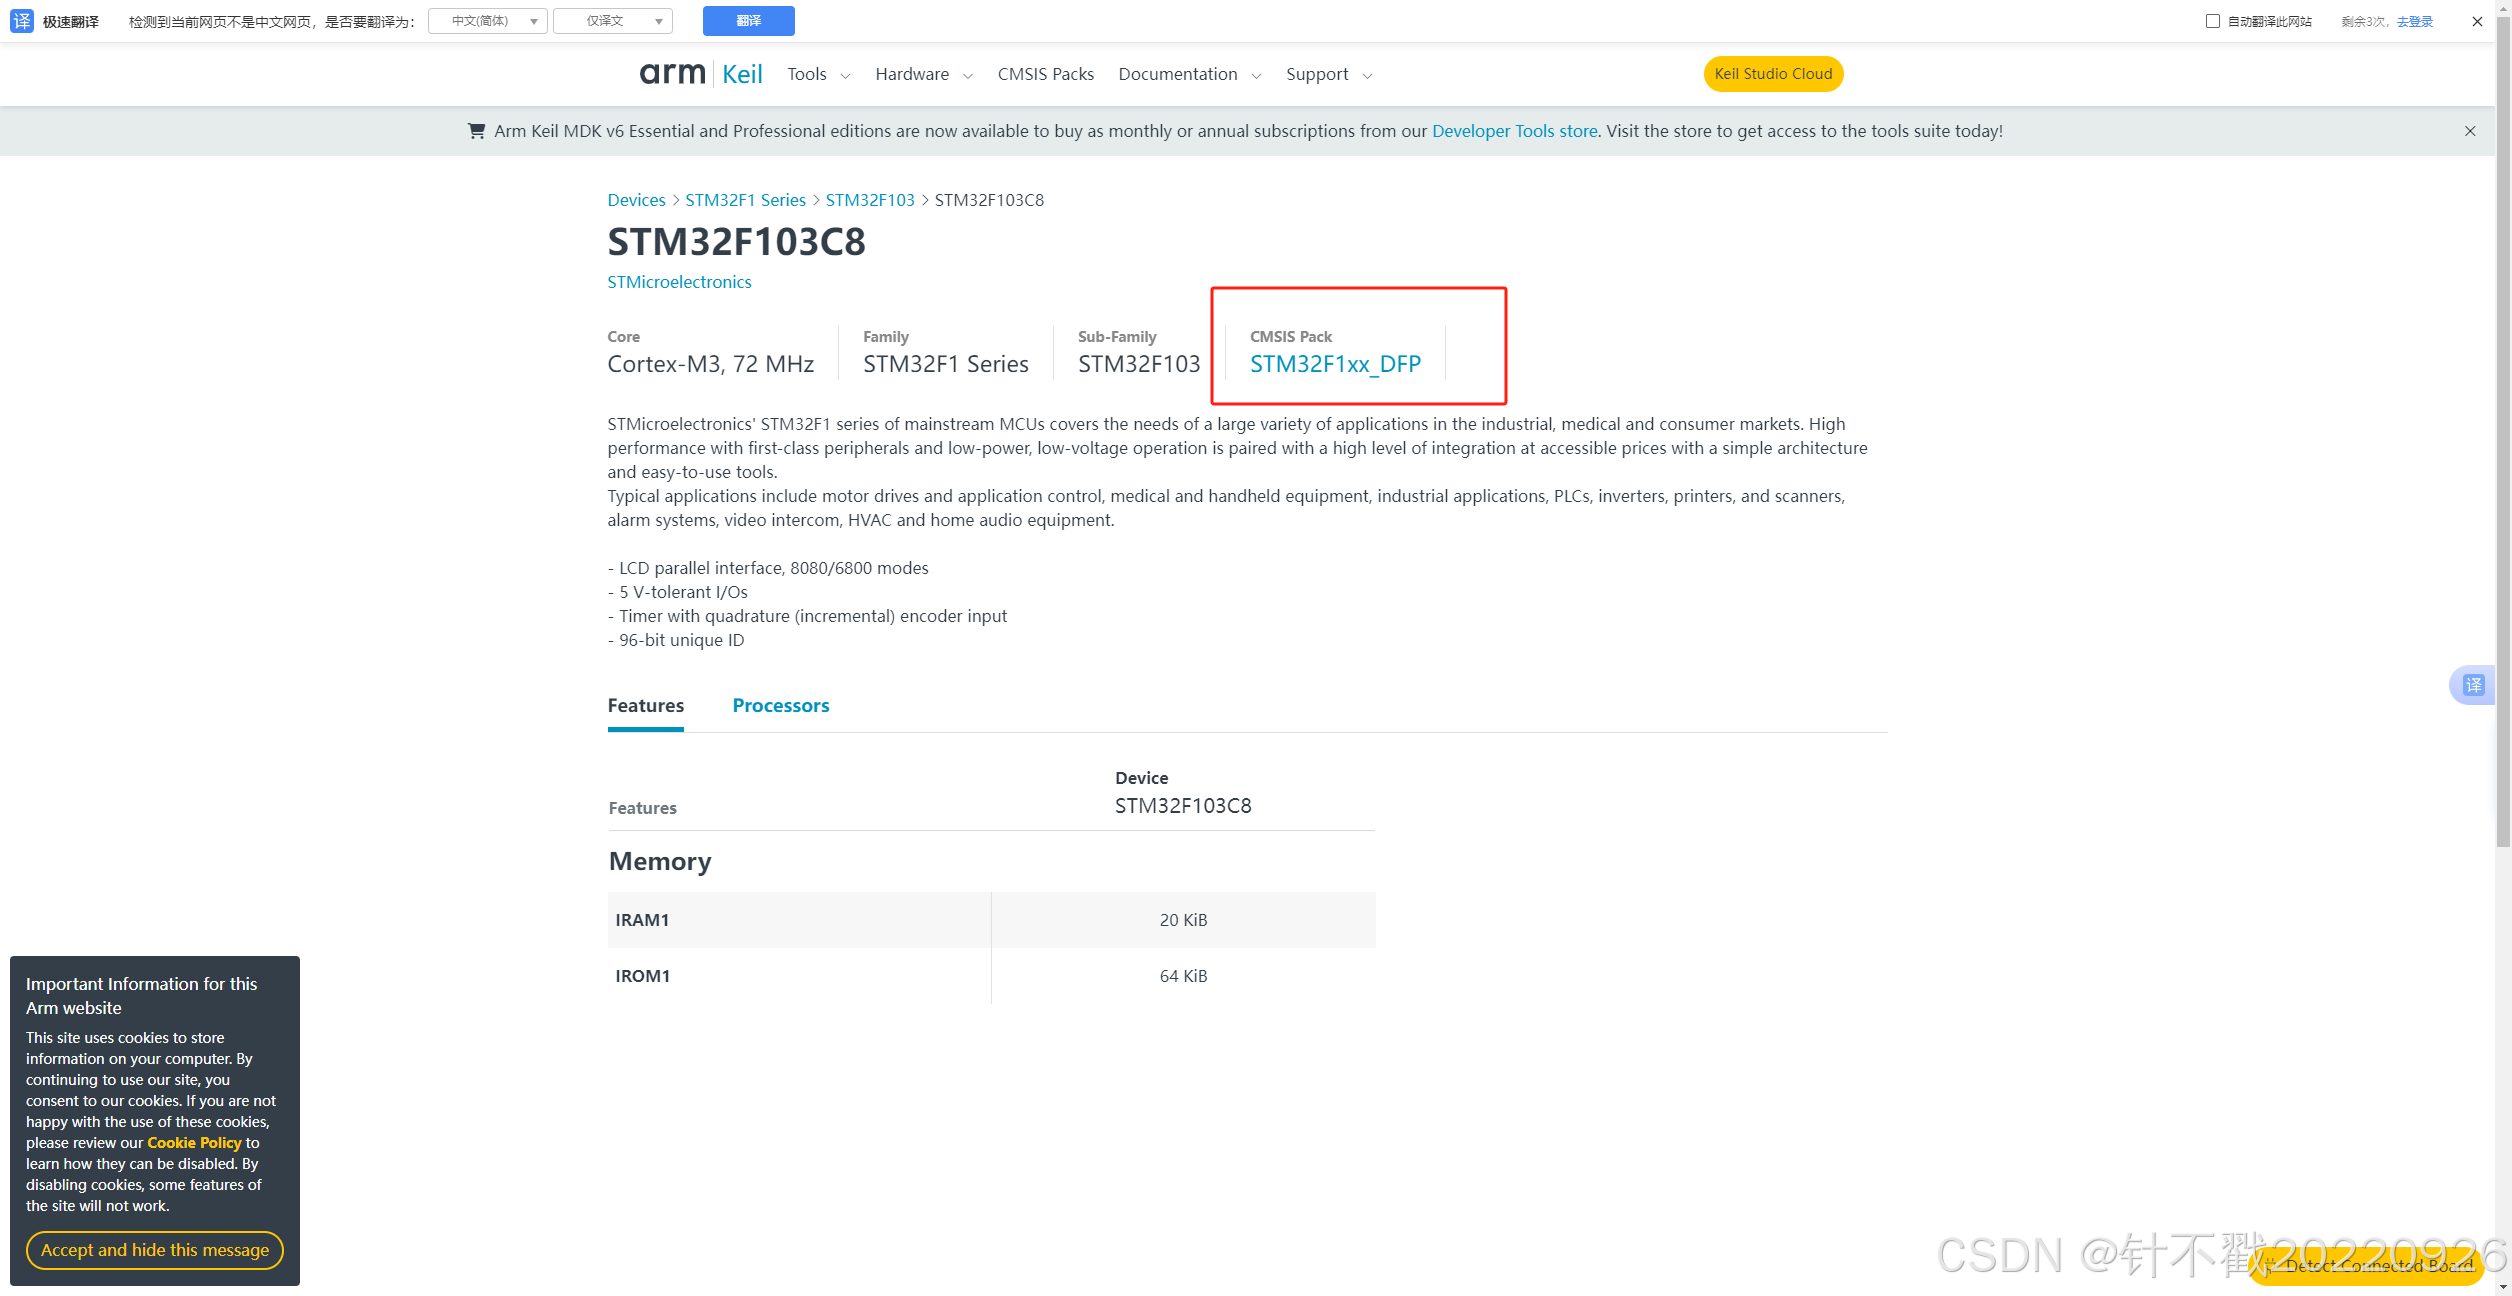Click the floating translate icon on right edge
Viewport: 2512px width, 1296px height.
tap(2473, 685)
